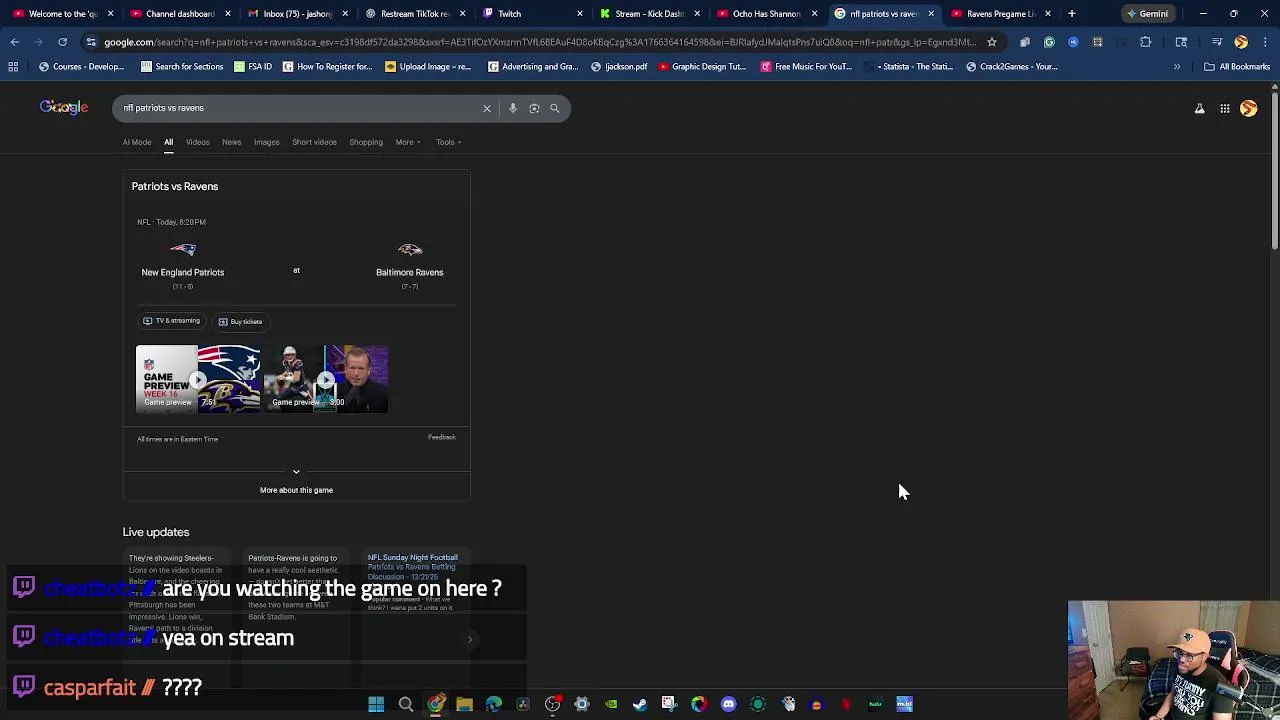Image resolution: width=1280 pixels, height=720 pixels.
Task: Select the Shopping search tab
Action: (366, 142)
